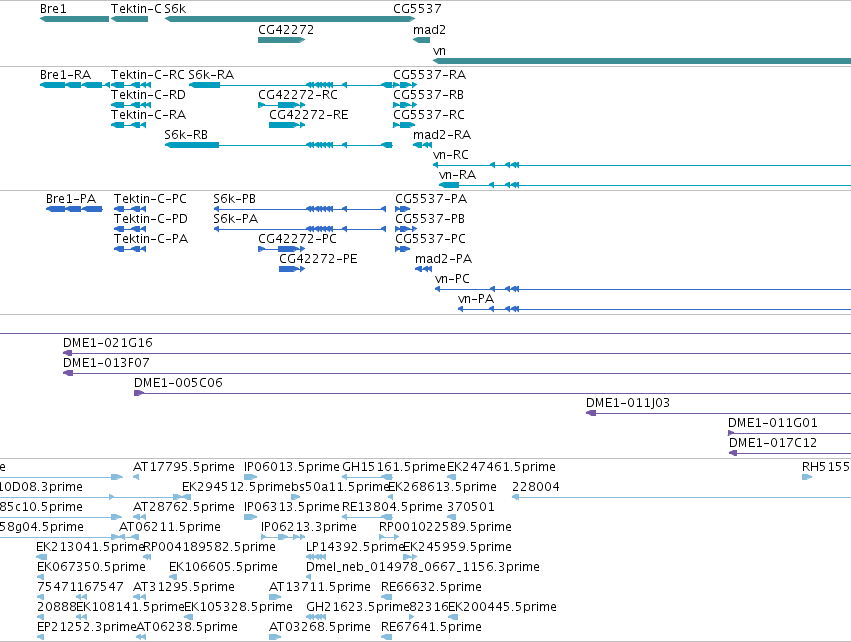This screenshot has height=642, width=851.
Task: Select transcript Tektin-C-RC
Action: tap(131, 85)
